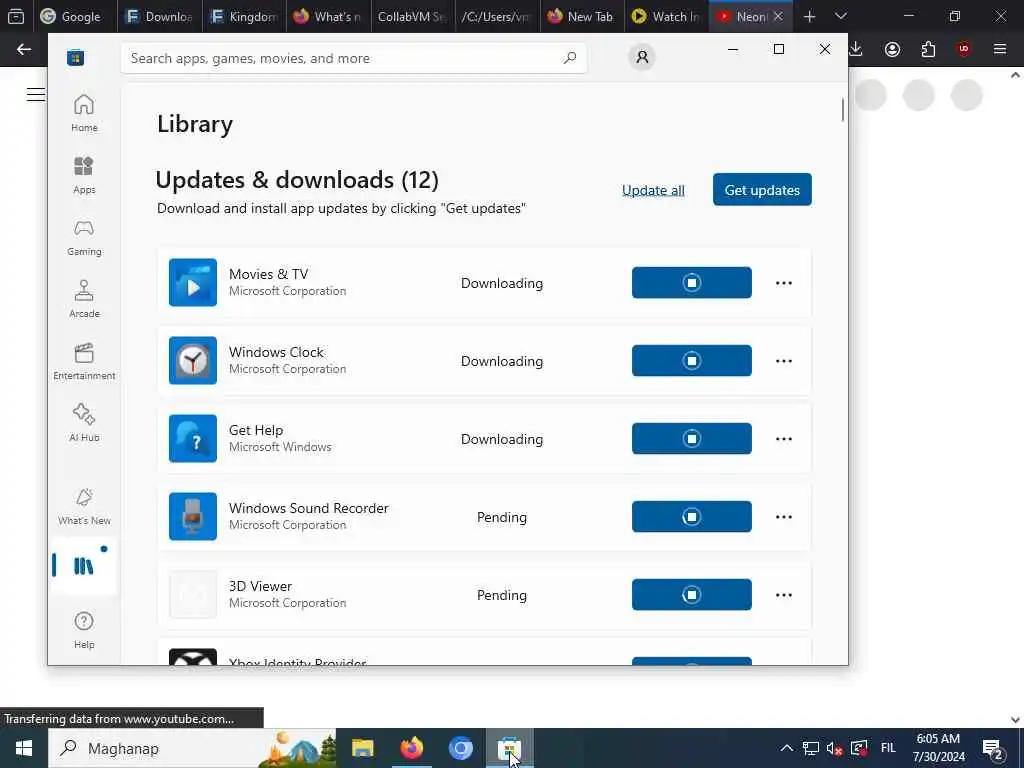1024x768 pixels.
Task: Click the uBlock Origin extension icon
Action: click(x=964, y=49)
